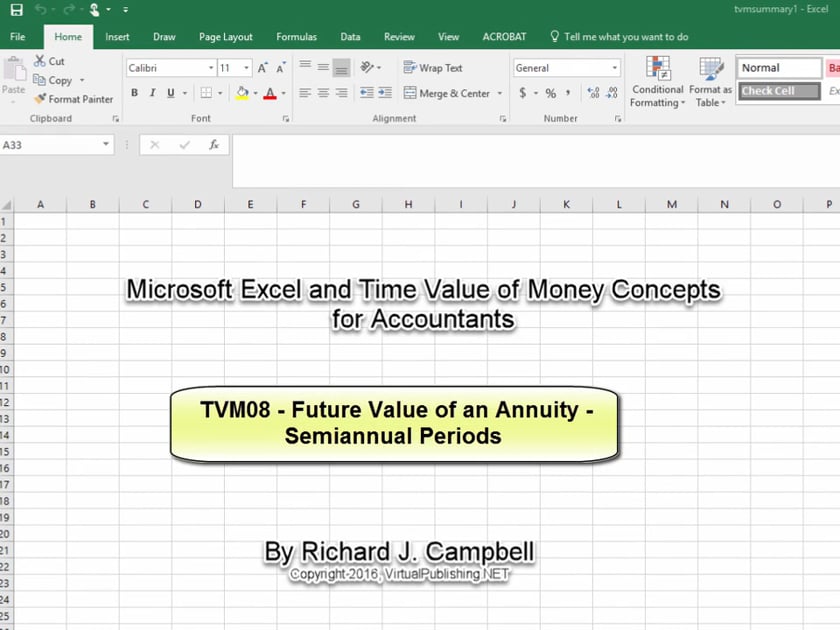Select Middle Align icon

click(323, 67)
